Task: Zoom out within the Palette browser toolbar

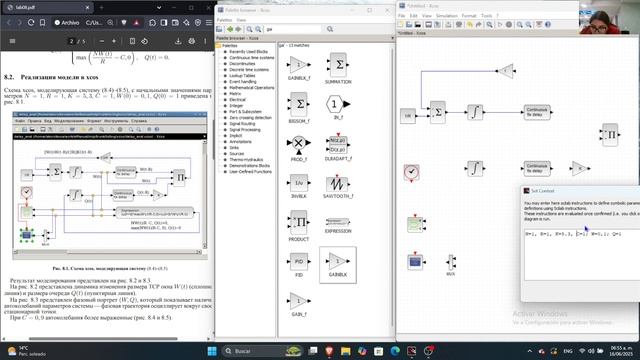Action: (258, 29)
